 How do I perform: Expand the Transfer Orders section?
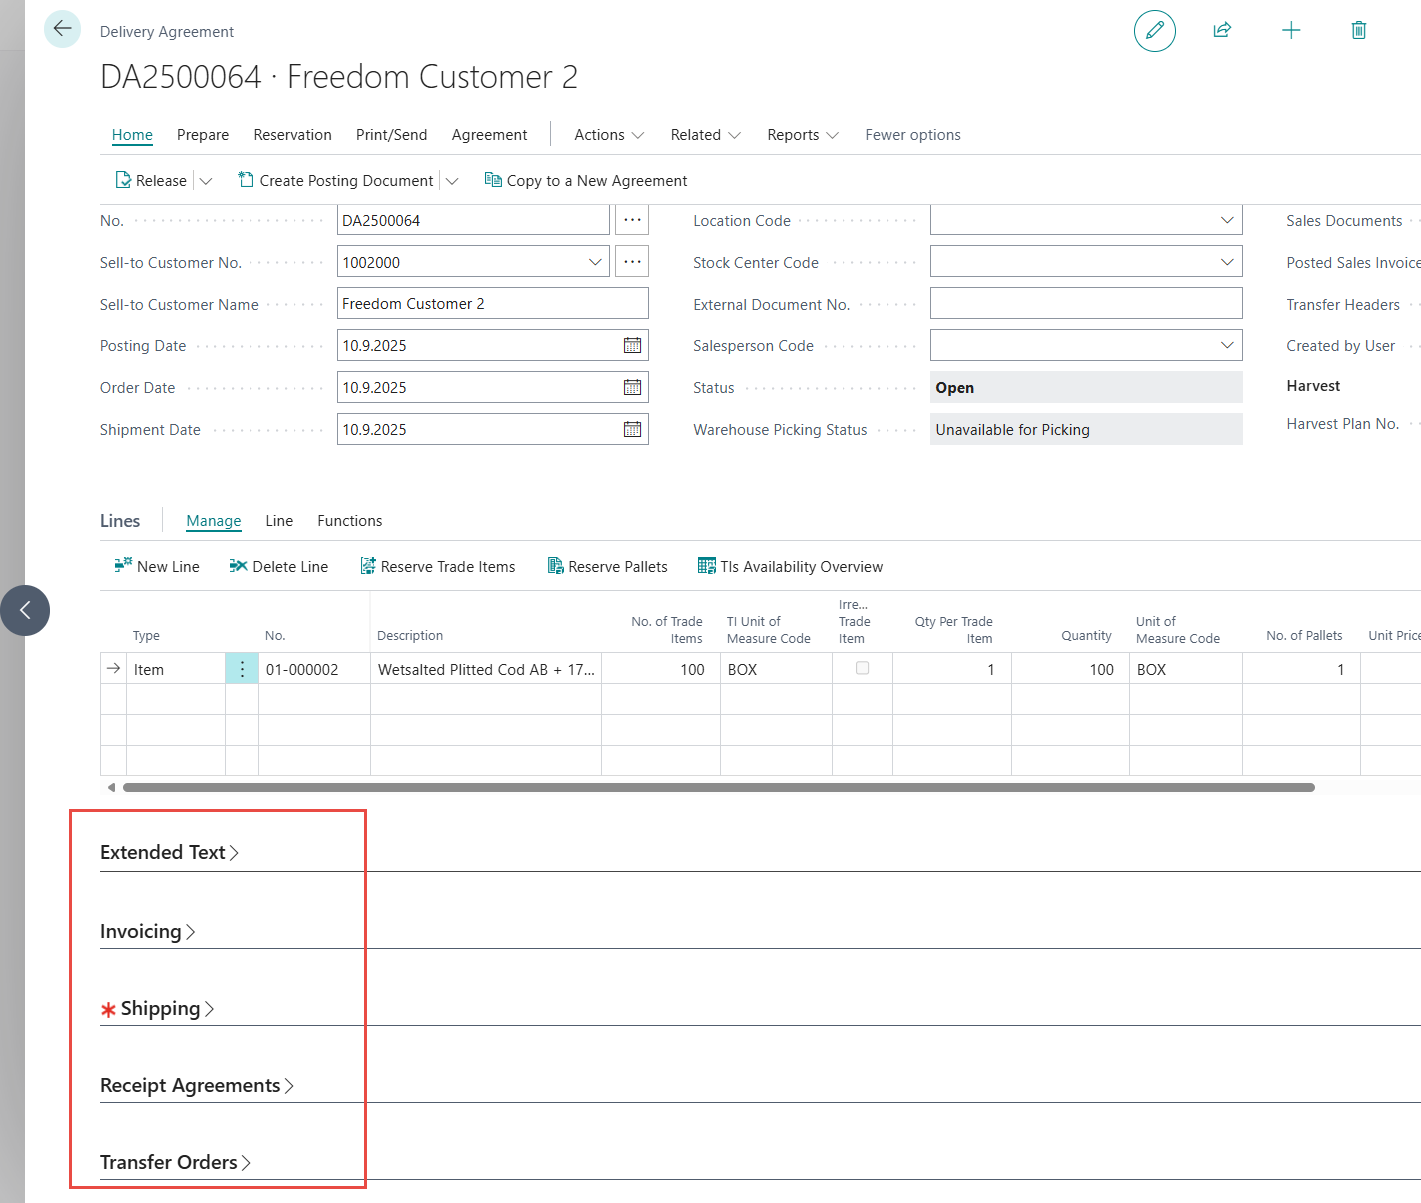click(175, 1163)
